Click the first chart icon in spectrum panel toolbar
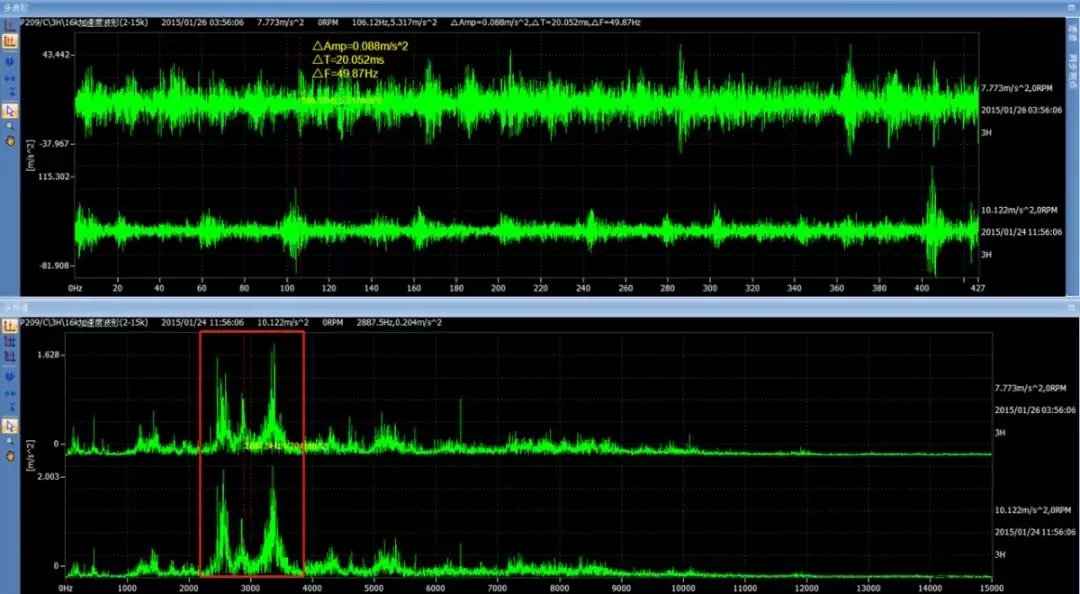This screenshot has height=594, width=1080. 10,324
